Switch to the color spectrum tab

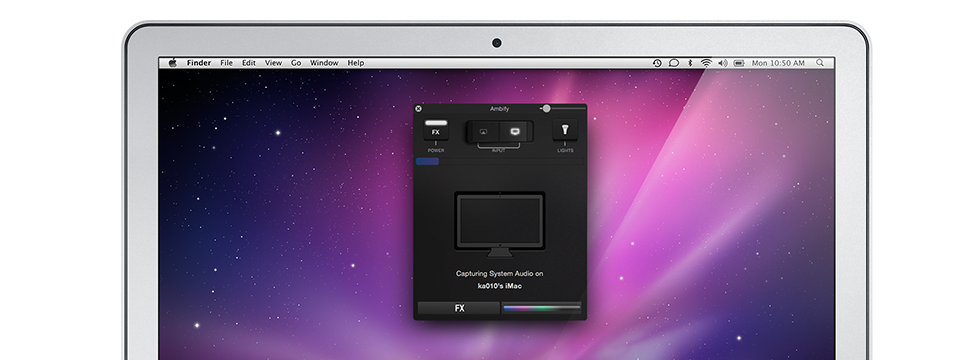point(541,308)
